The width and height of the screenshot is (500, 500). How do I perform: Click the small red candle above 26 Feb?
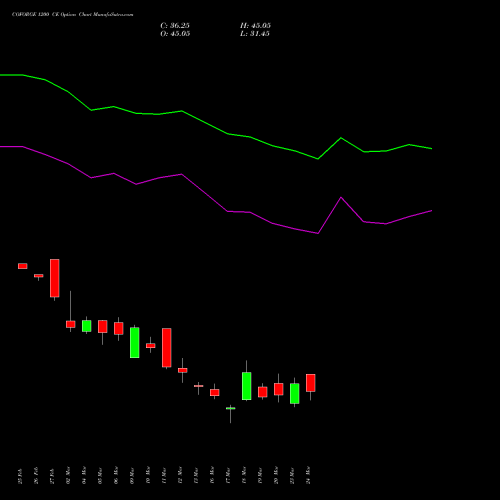point(39,276)
